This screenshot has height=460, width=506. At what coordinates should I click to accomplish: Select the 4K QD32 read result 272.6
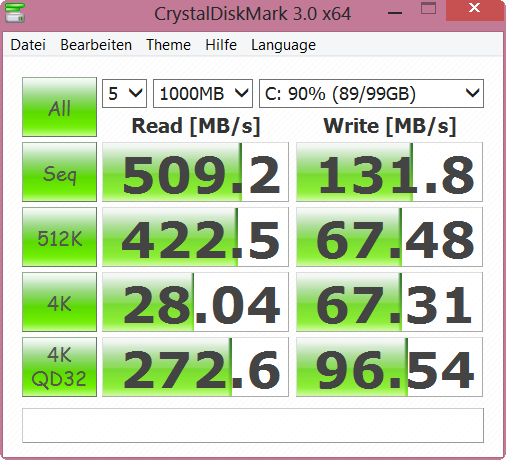coord(195,367)
